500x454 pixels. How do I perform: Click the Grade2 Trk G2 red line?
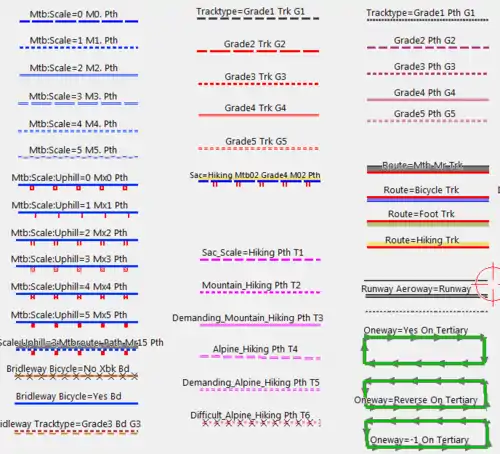click(258, 51)
